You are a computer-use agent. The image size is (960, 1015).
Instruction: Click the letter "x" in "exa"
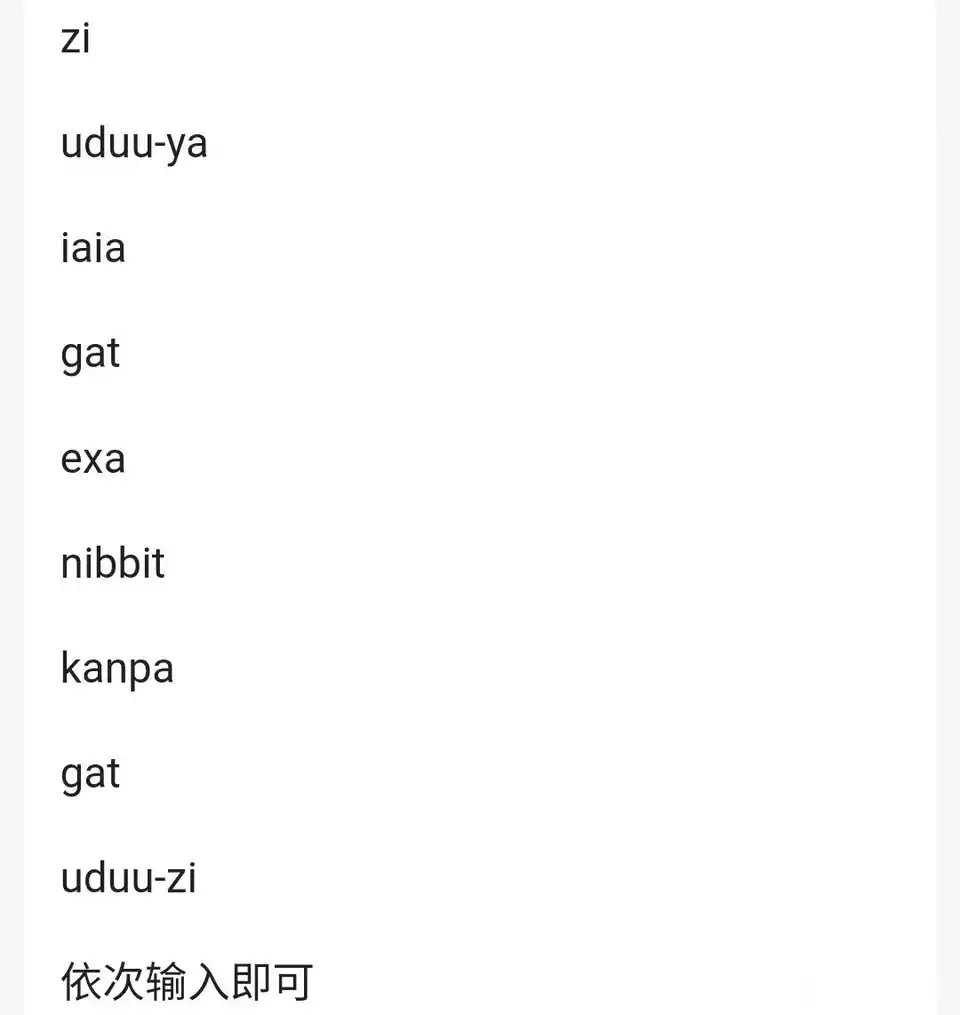coord(94,461)
